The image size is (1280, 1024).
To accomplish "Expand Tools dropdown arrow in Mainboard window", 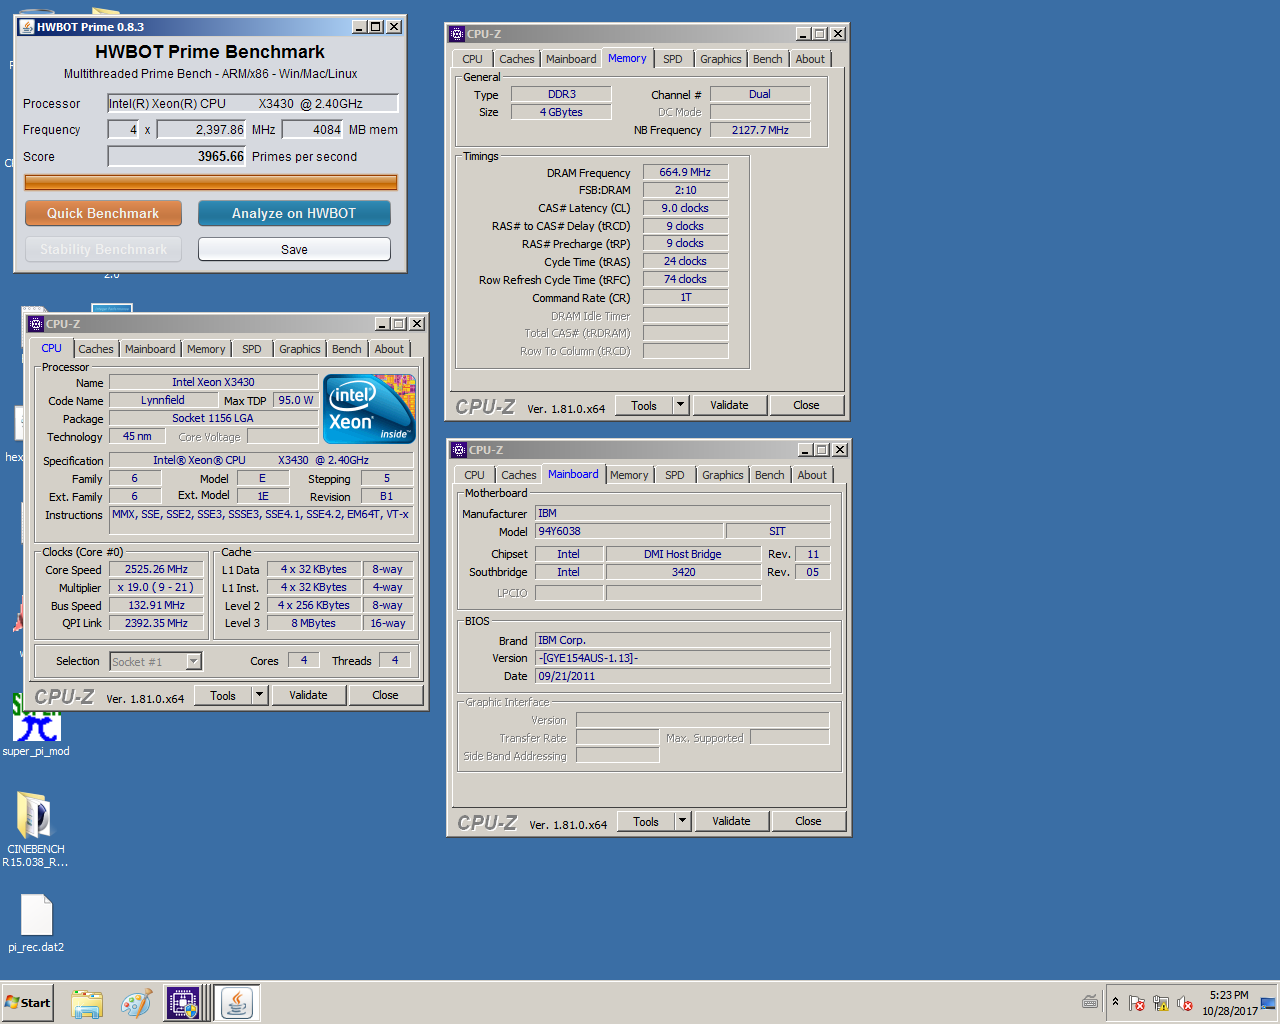I will 683,821.
